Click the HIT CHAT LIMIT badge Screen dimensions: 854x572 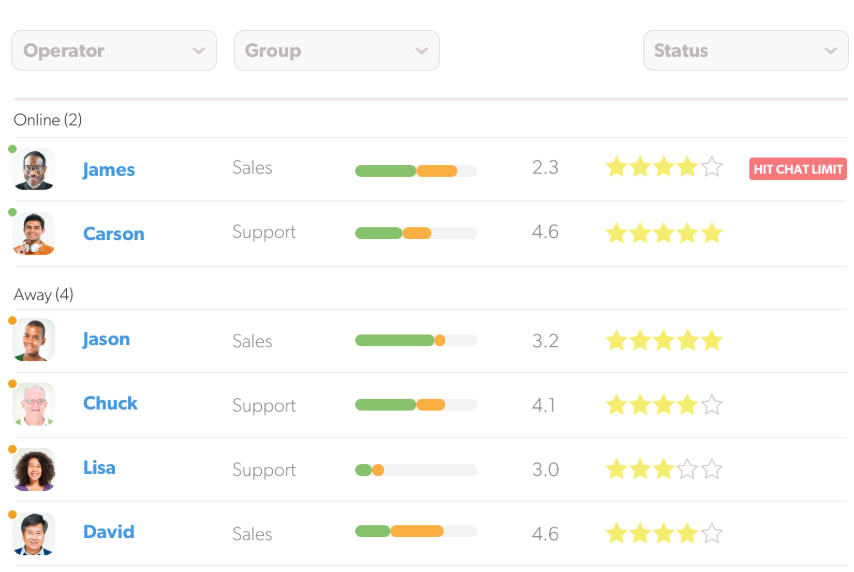tap(798, 169)
